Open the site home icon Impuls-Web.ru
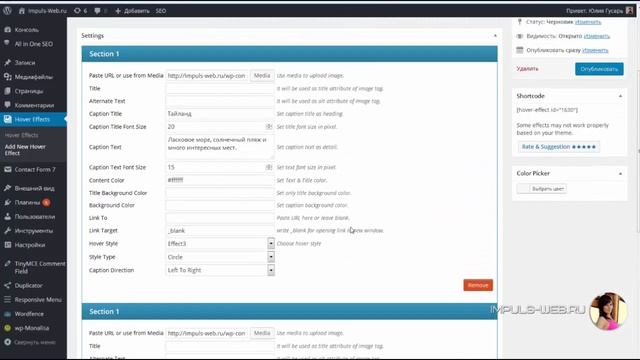 [x=22, y=11]
